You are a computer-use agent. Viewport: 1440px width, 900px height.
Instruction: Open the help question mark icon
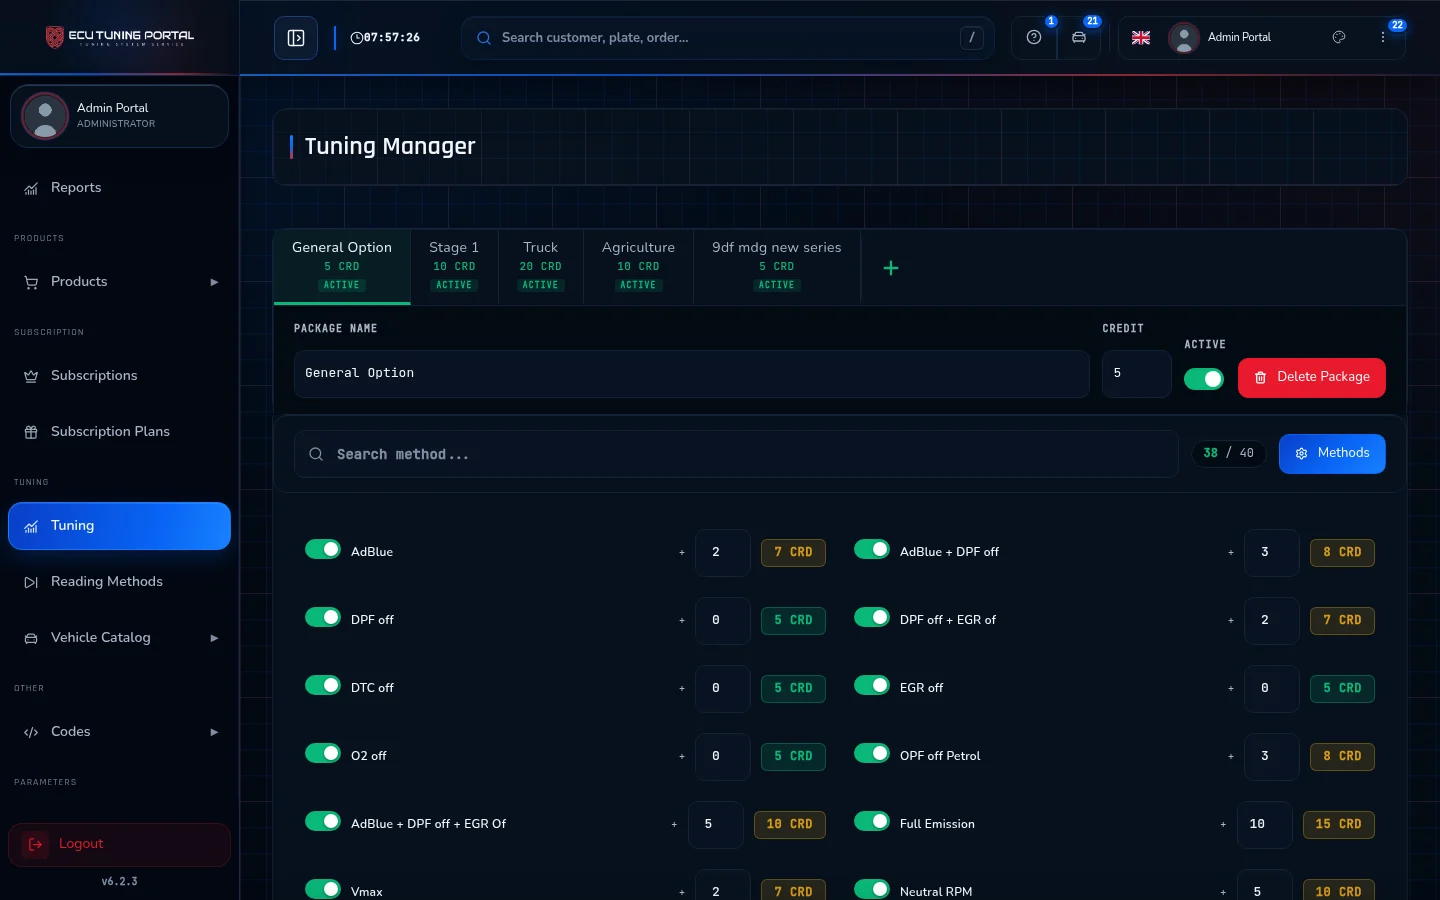[1034, 38]
